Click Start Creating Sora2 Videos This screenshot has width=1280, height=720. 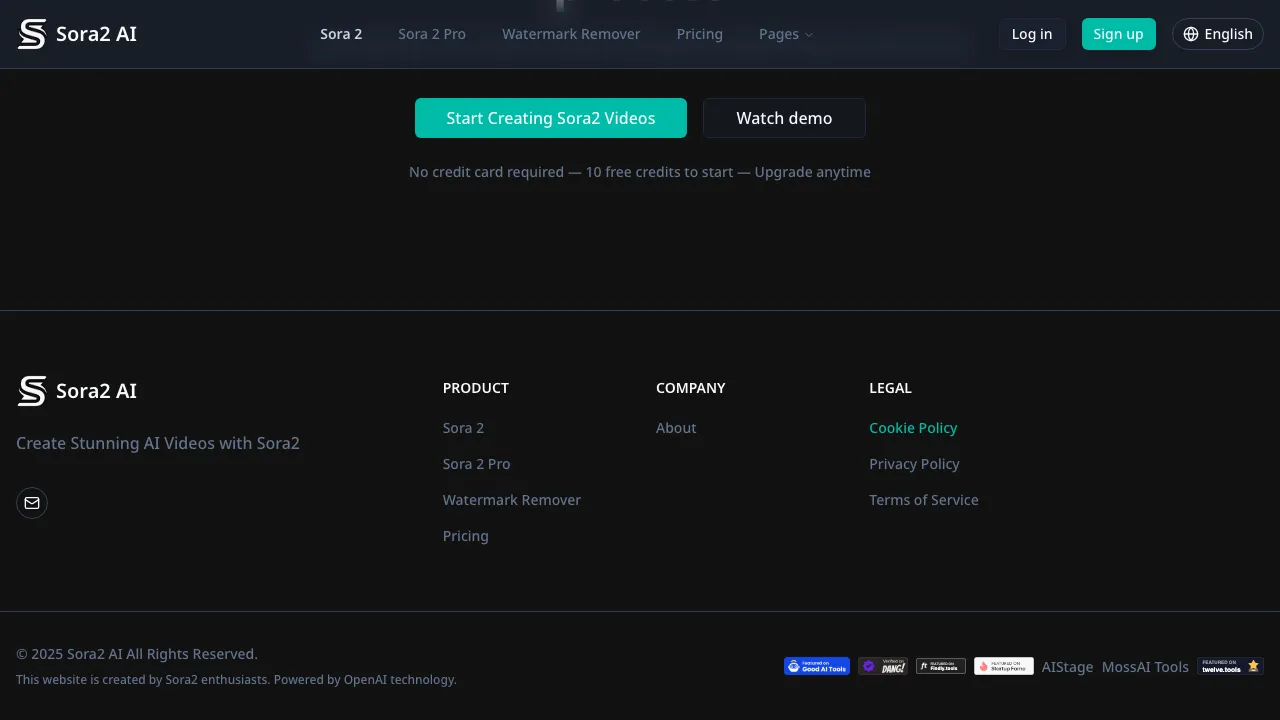click(550, 118)
